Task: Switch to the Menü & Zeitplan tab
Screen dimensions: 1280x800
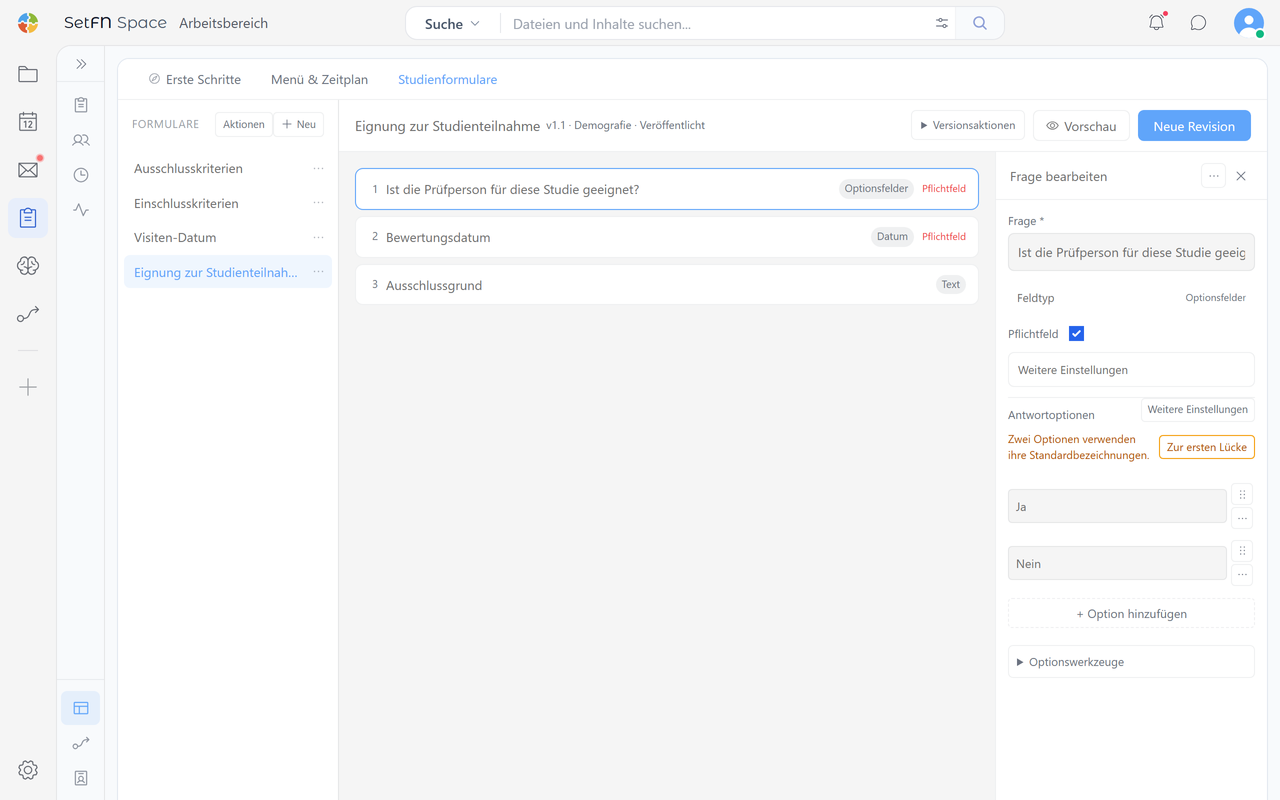Action: tap(319, 79)
